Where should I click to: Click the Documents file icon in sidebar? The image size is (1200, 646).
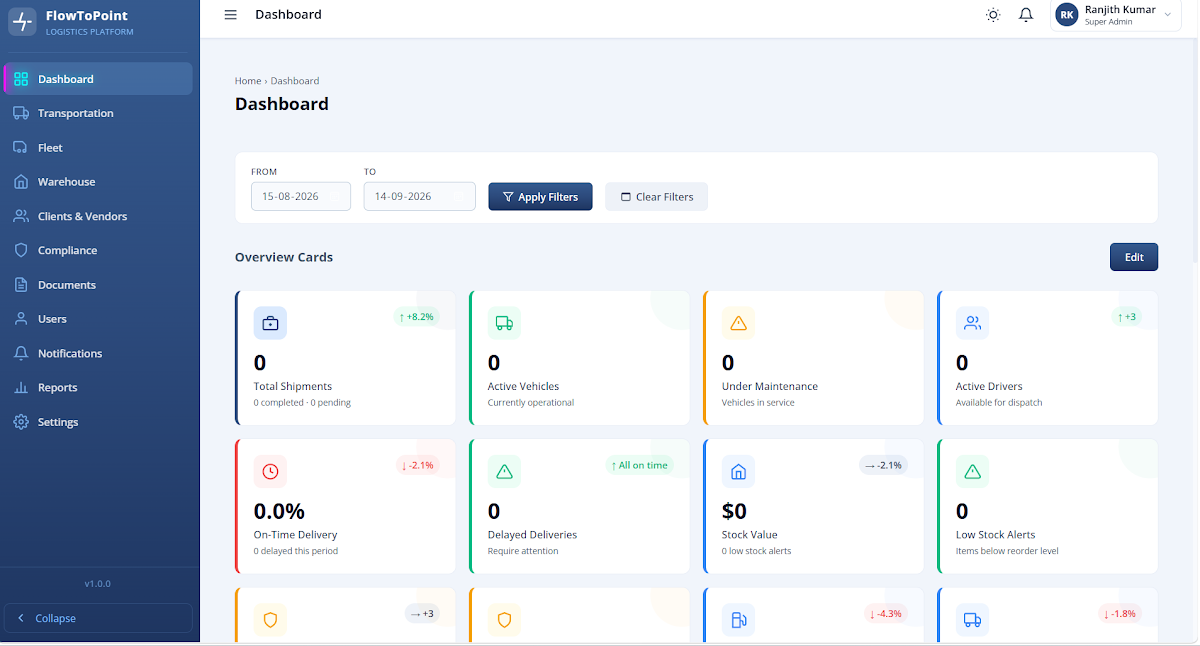click(21, 285)
